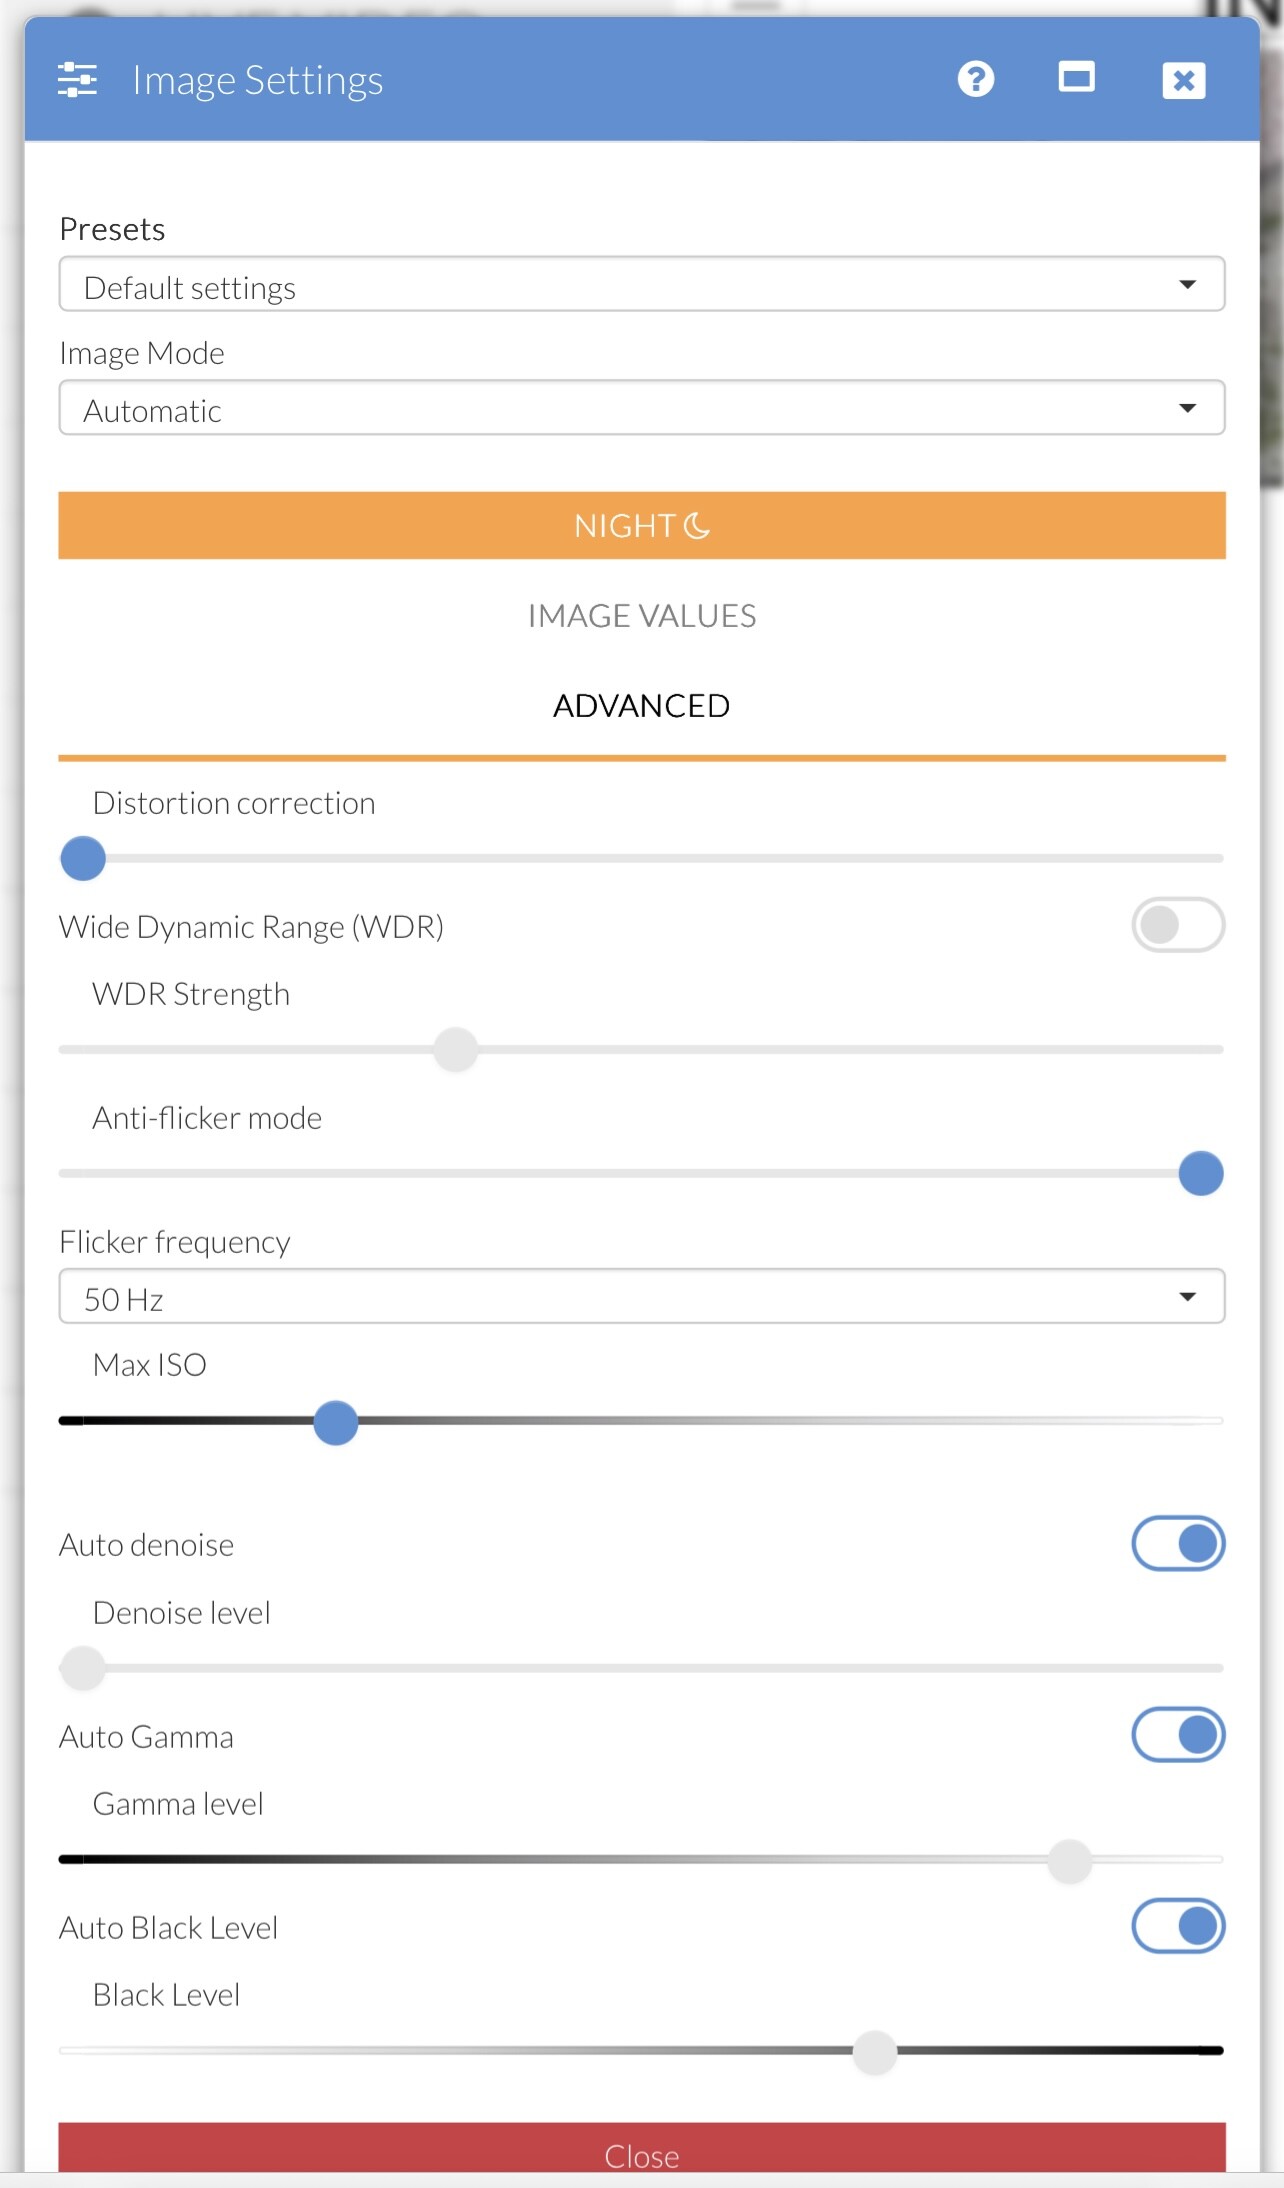Click the help question mark icon
Image resolution: width=1284 pixels, height=2188 pixels.
click(975, 79)
